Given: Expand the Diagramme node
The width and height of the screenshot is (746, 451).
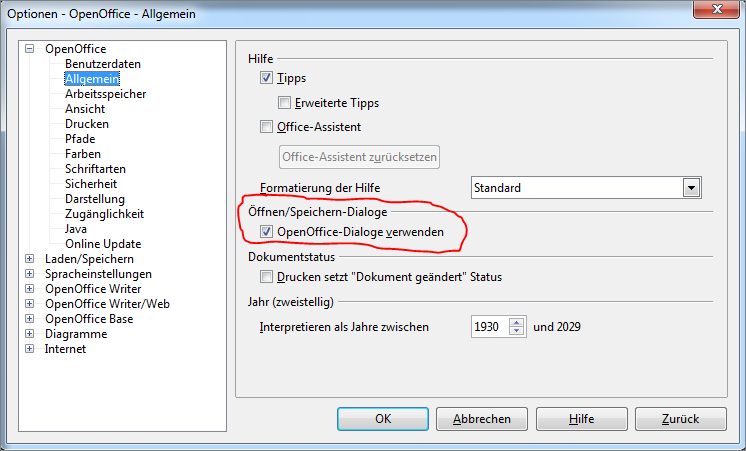Looking at the screenshot, I should 29,333.
